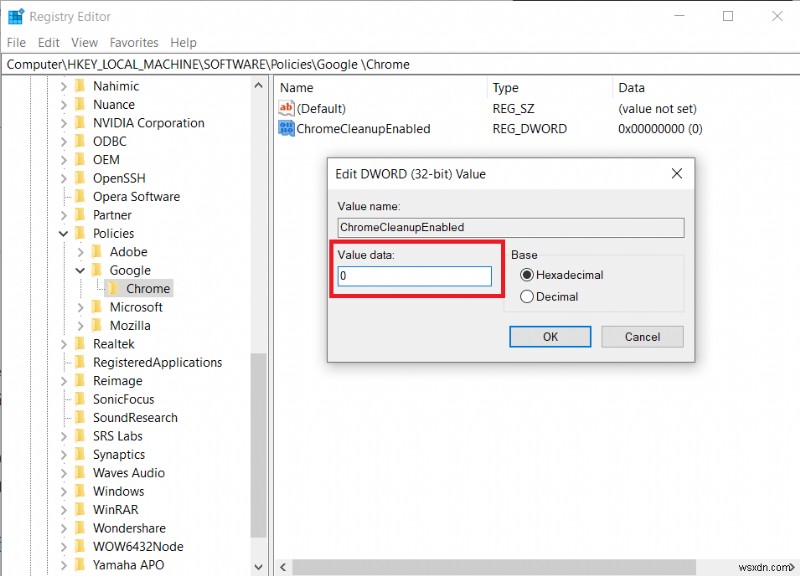Click the Adobe folder icon
The height and width of the screenshot is (576, 800).
97,252
